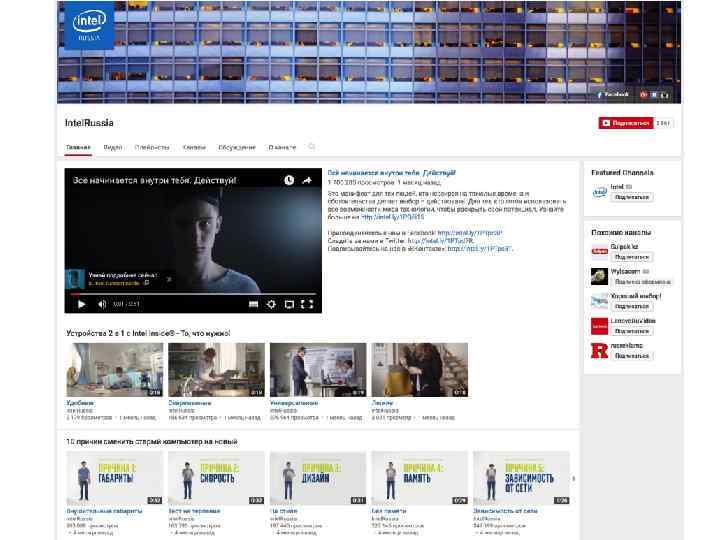Image resolution: width=720 pixels, height=540 pixels.
Task: Click the Легче video title link
Action: pos(382,403)
